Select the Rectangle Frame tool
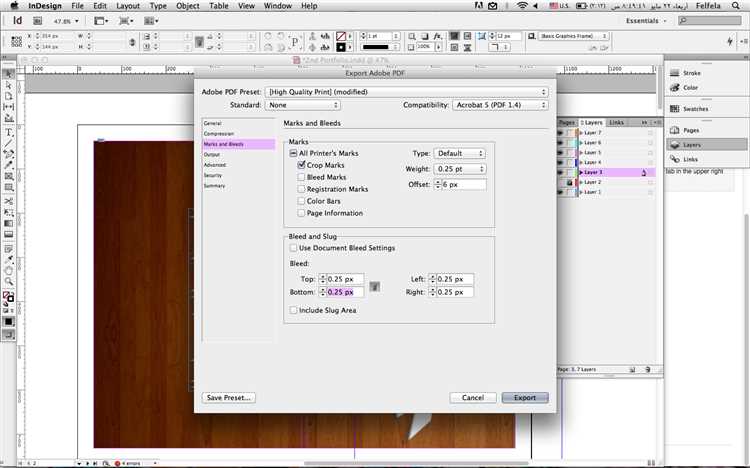750x468 pixels. 9,177
